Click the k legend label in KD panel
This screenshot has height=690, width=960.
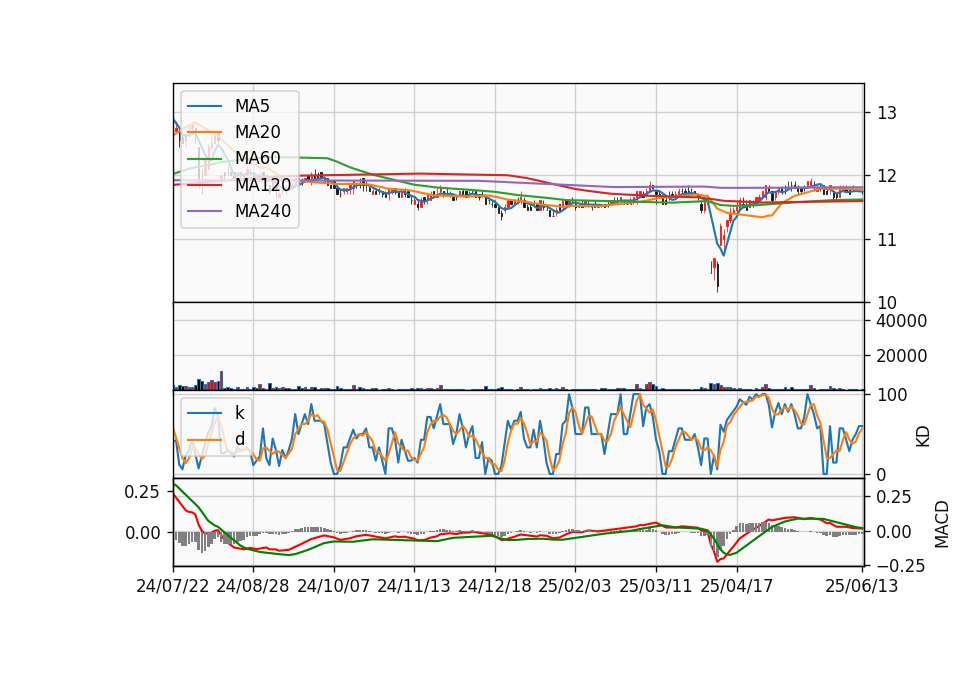tap(239, 413)
